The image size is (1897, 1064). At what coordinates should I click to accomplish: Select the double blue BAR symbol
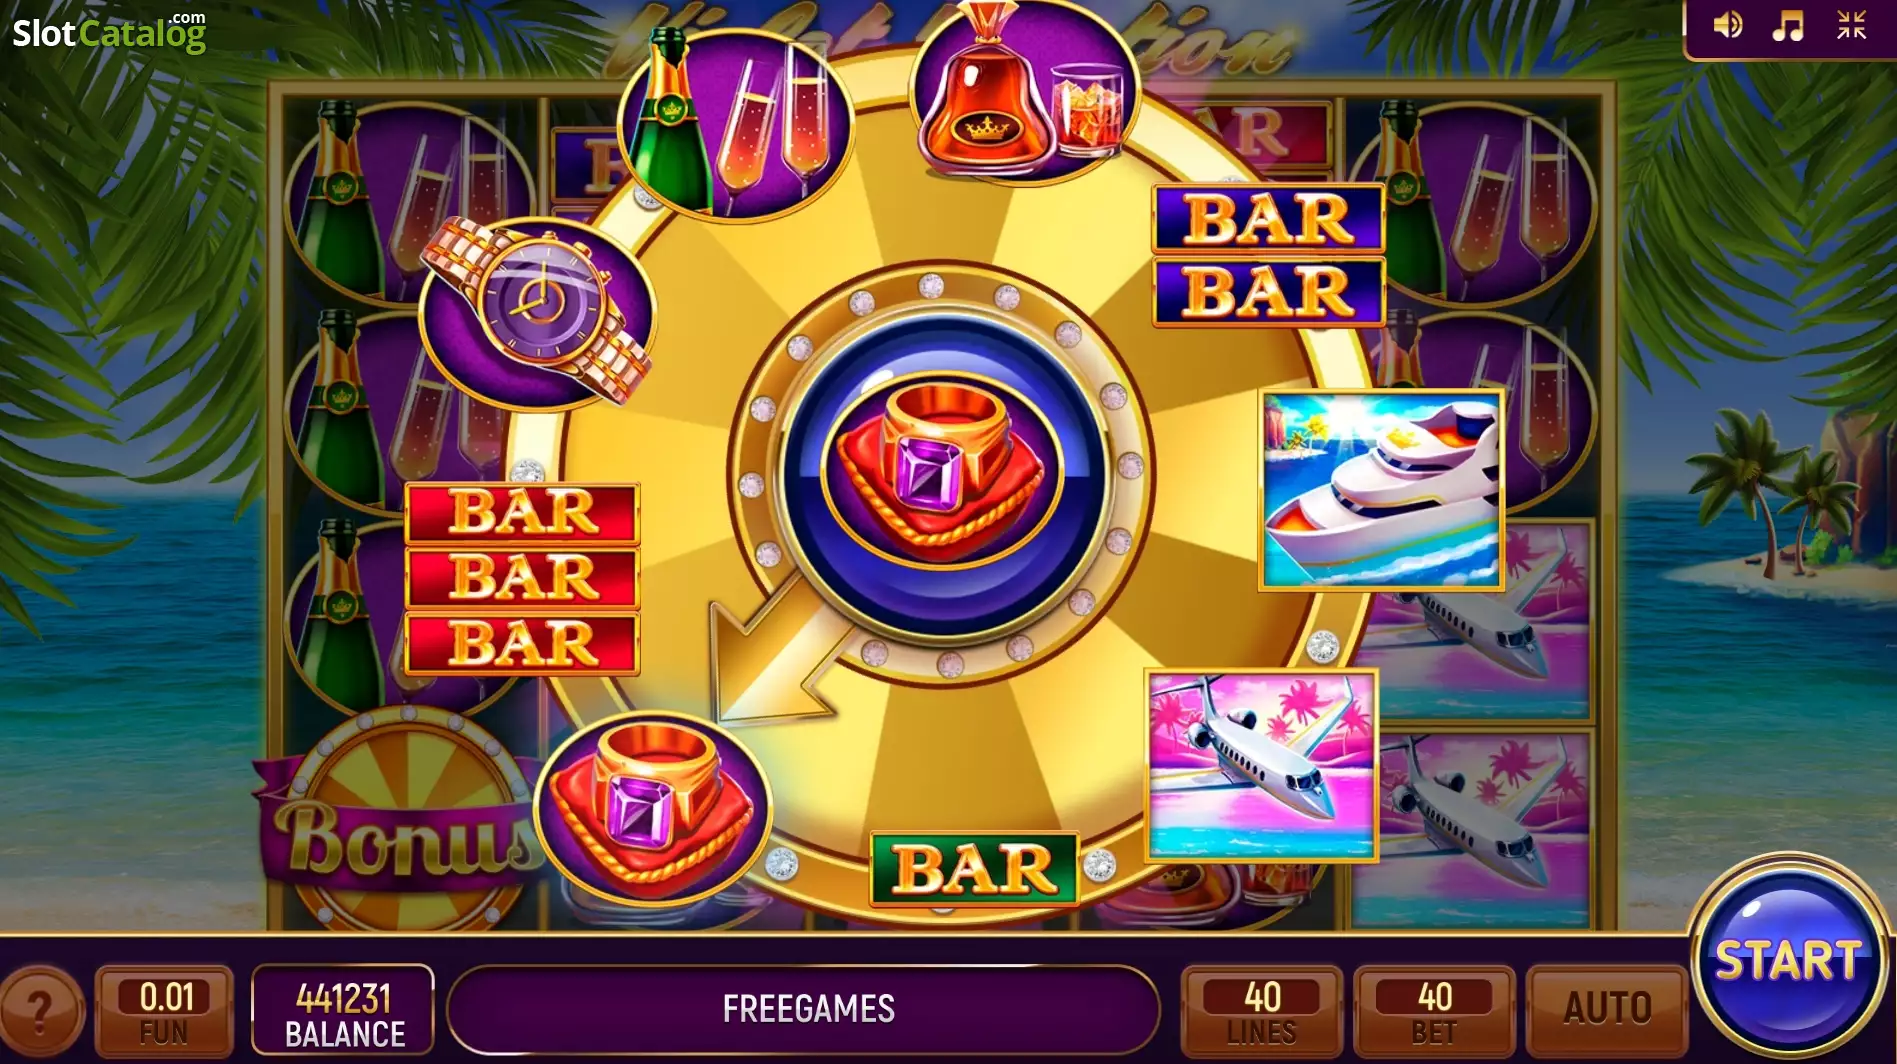[x=1268, y=256]
